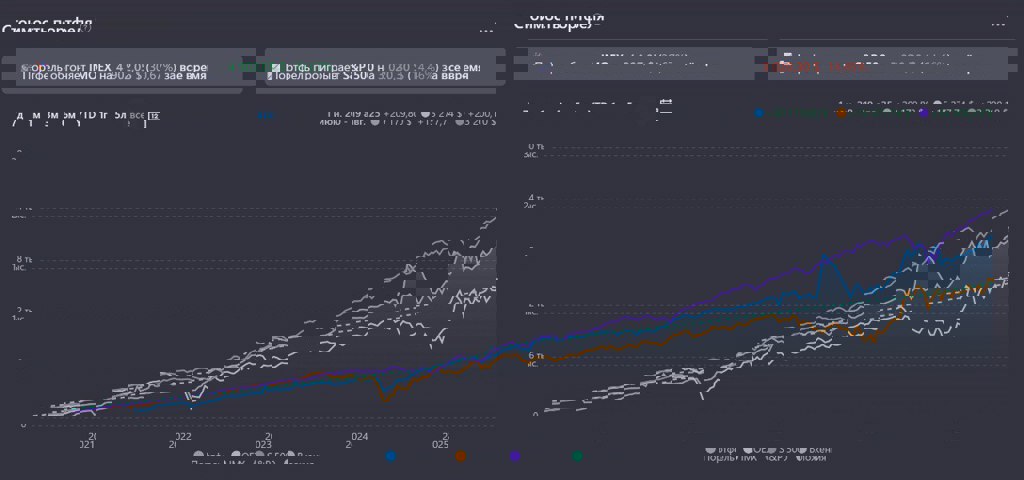Open the three-dot menu of the right panel

point(998,23)
